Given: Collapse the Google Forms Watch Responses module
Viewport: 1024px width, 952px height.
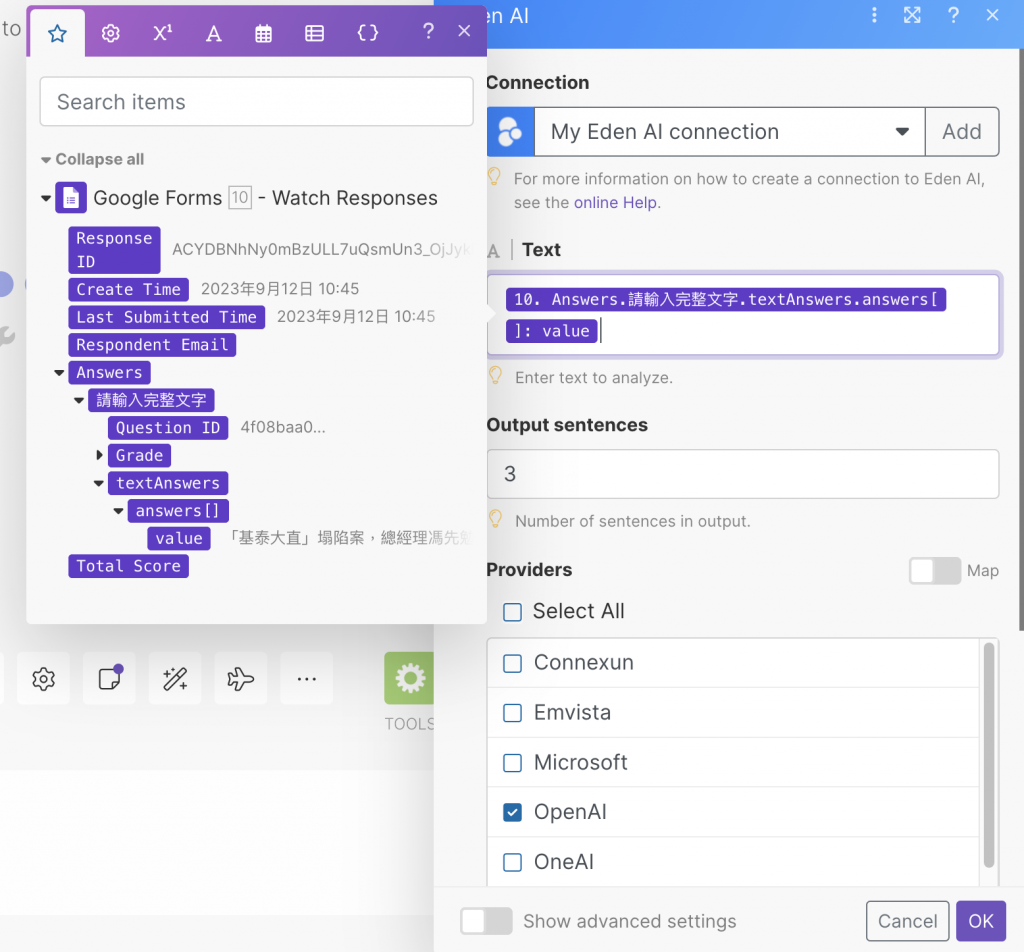Looking at the screenshot, I should [x=46, y=198].
